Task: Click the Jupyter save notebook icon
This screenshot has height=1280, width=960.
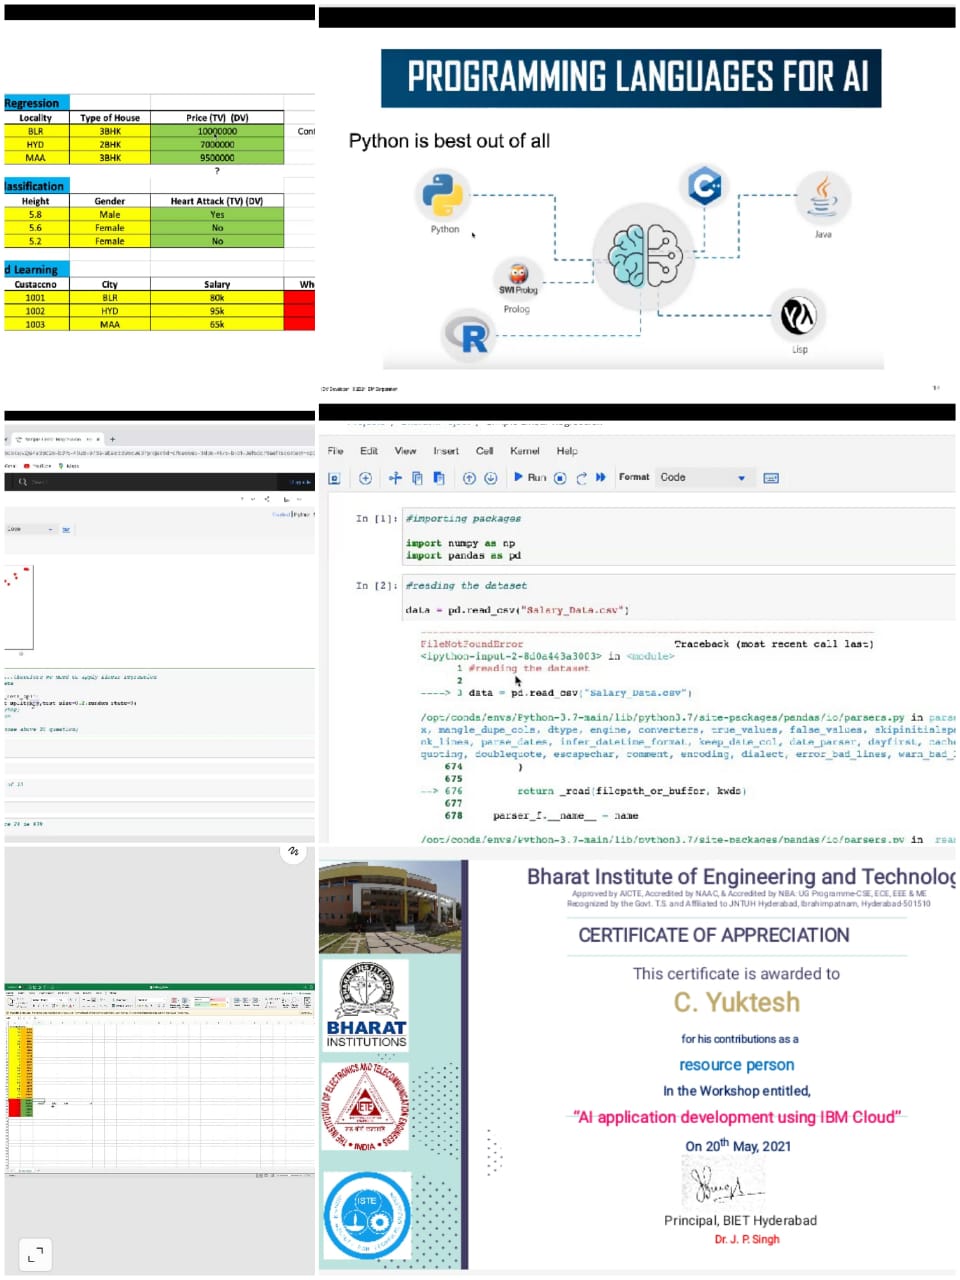Action: click(x=335, y=478)
